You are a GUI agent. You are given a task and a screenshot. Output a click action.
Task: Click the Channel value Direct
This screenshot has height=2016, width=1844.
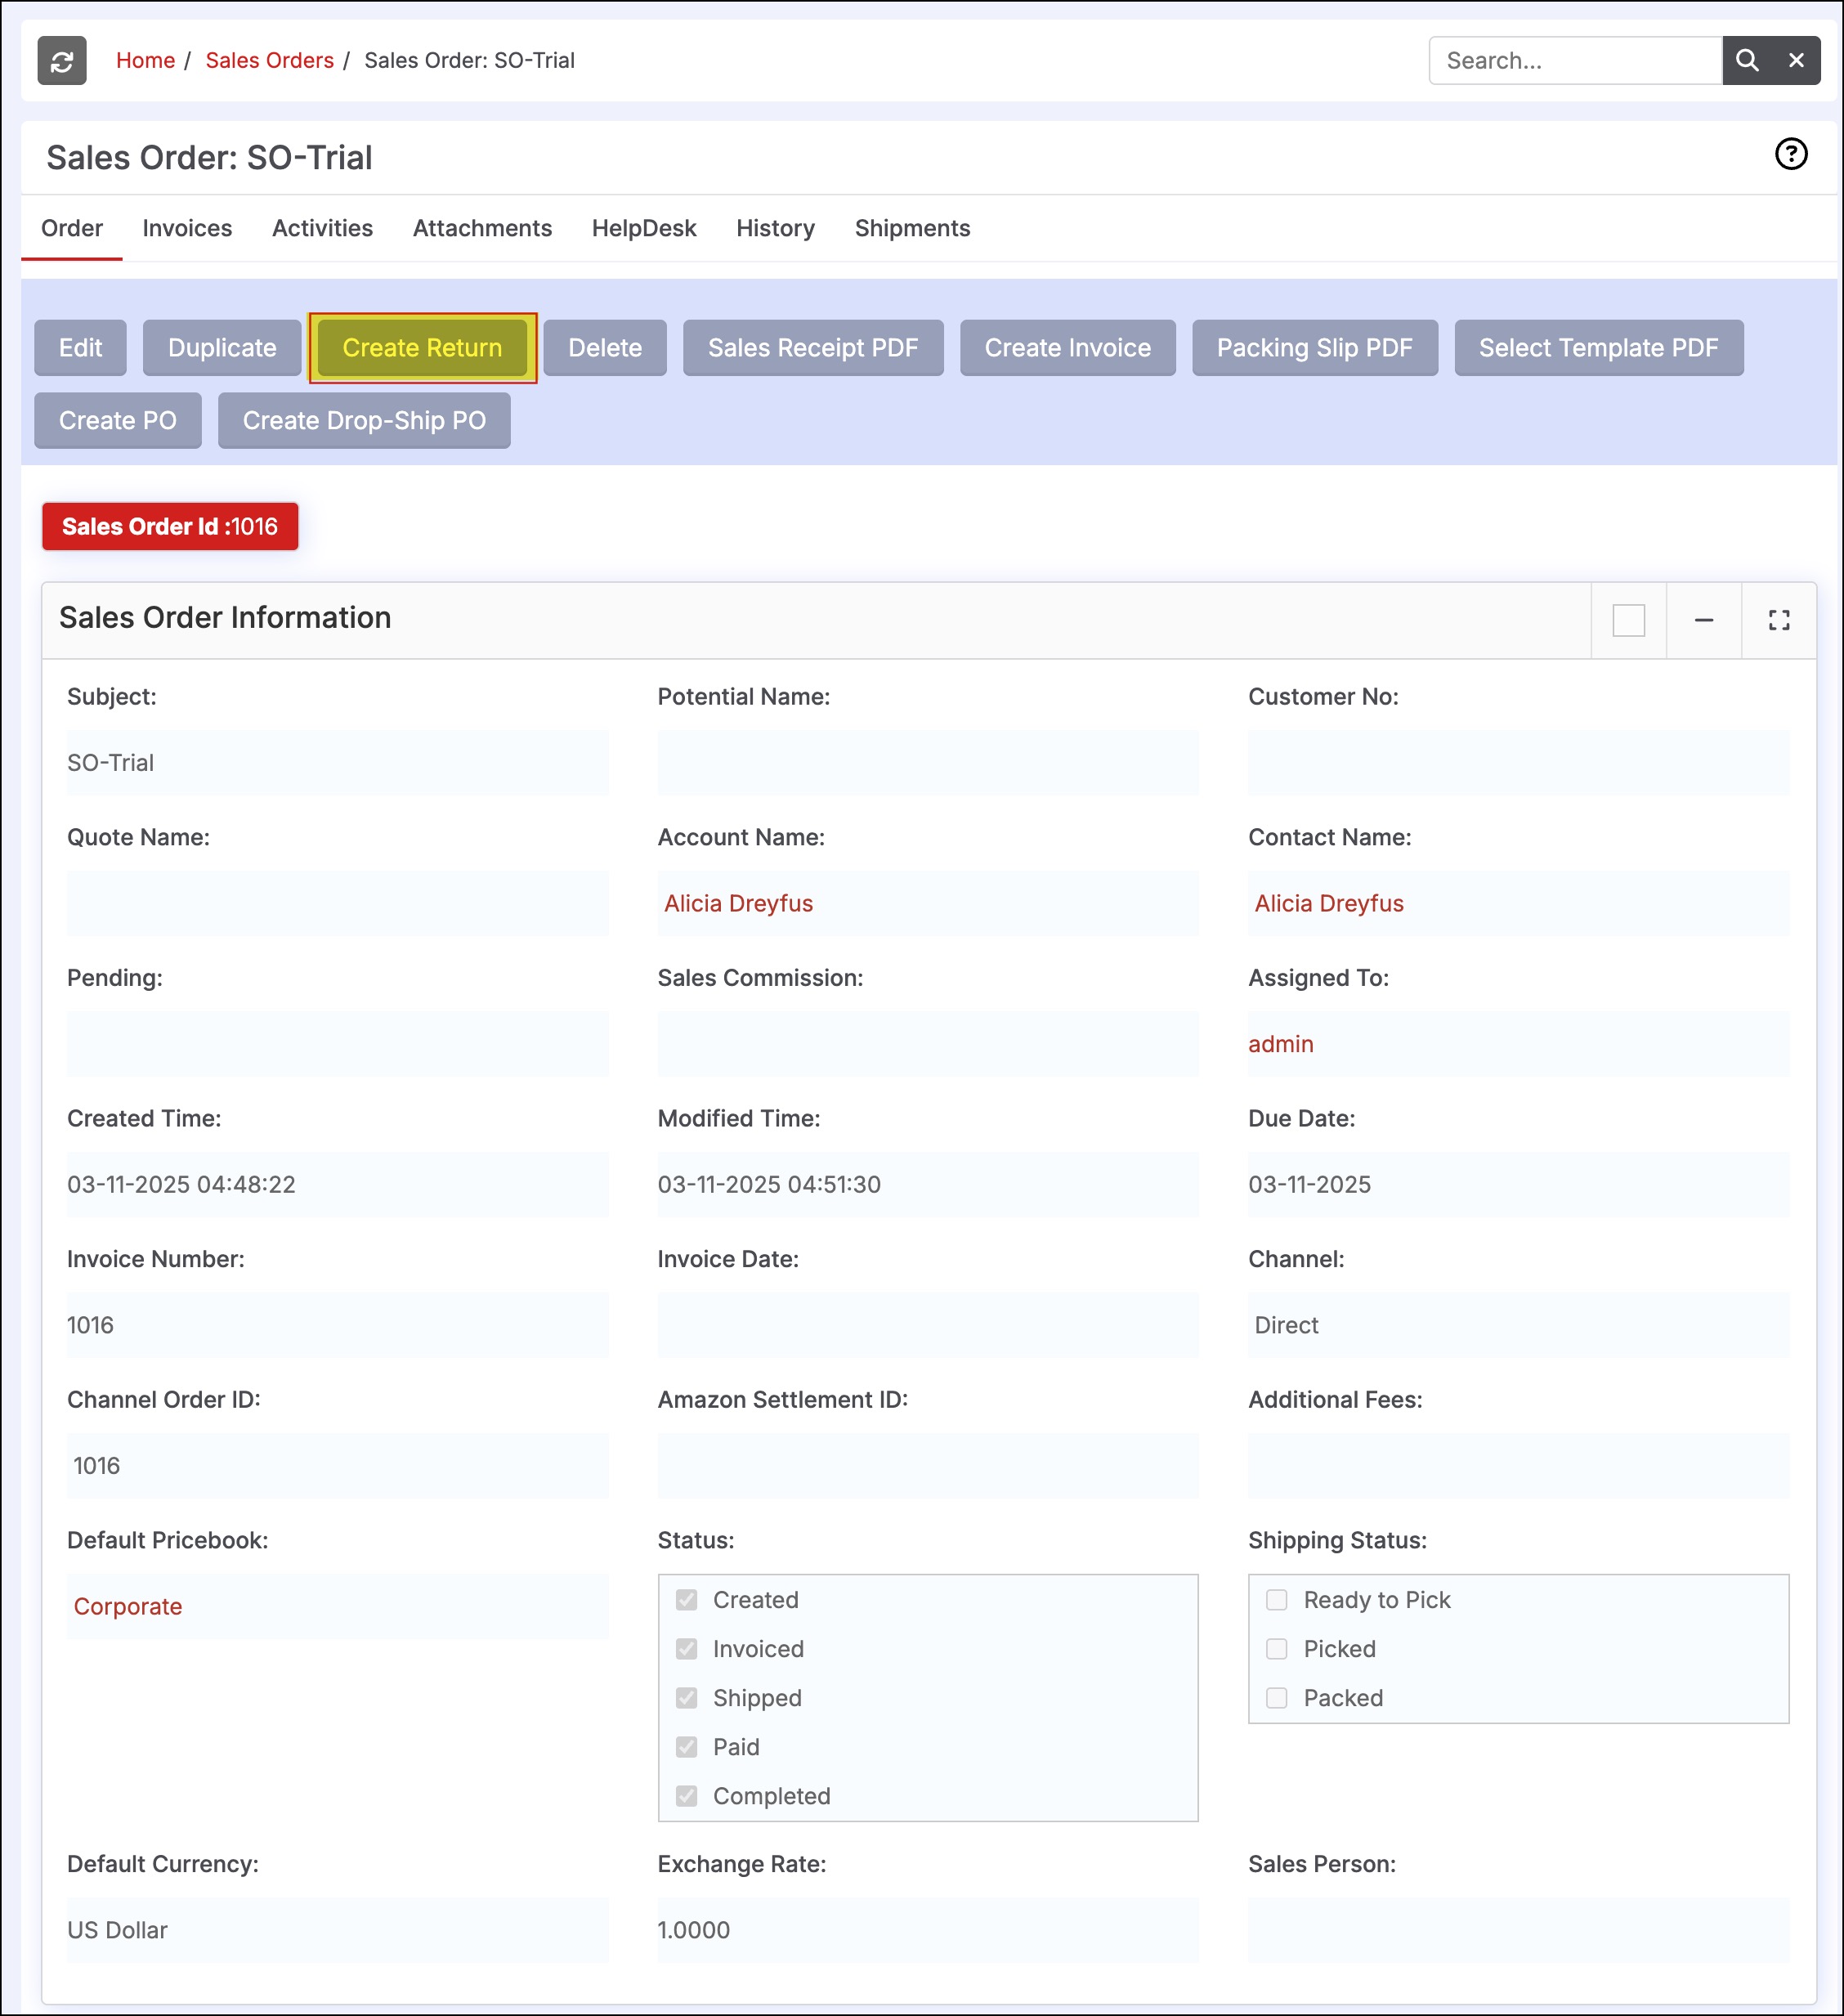click(1286, 1325)
